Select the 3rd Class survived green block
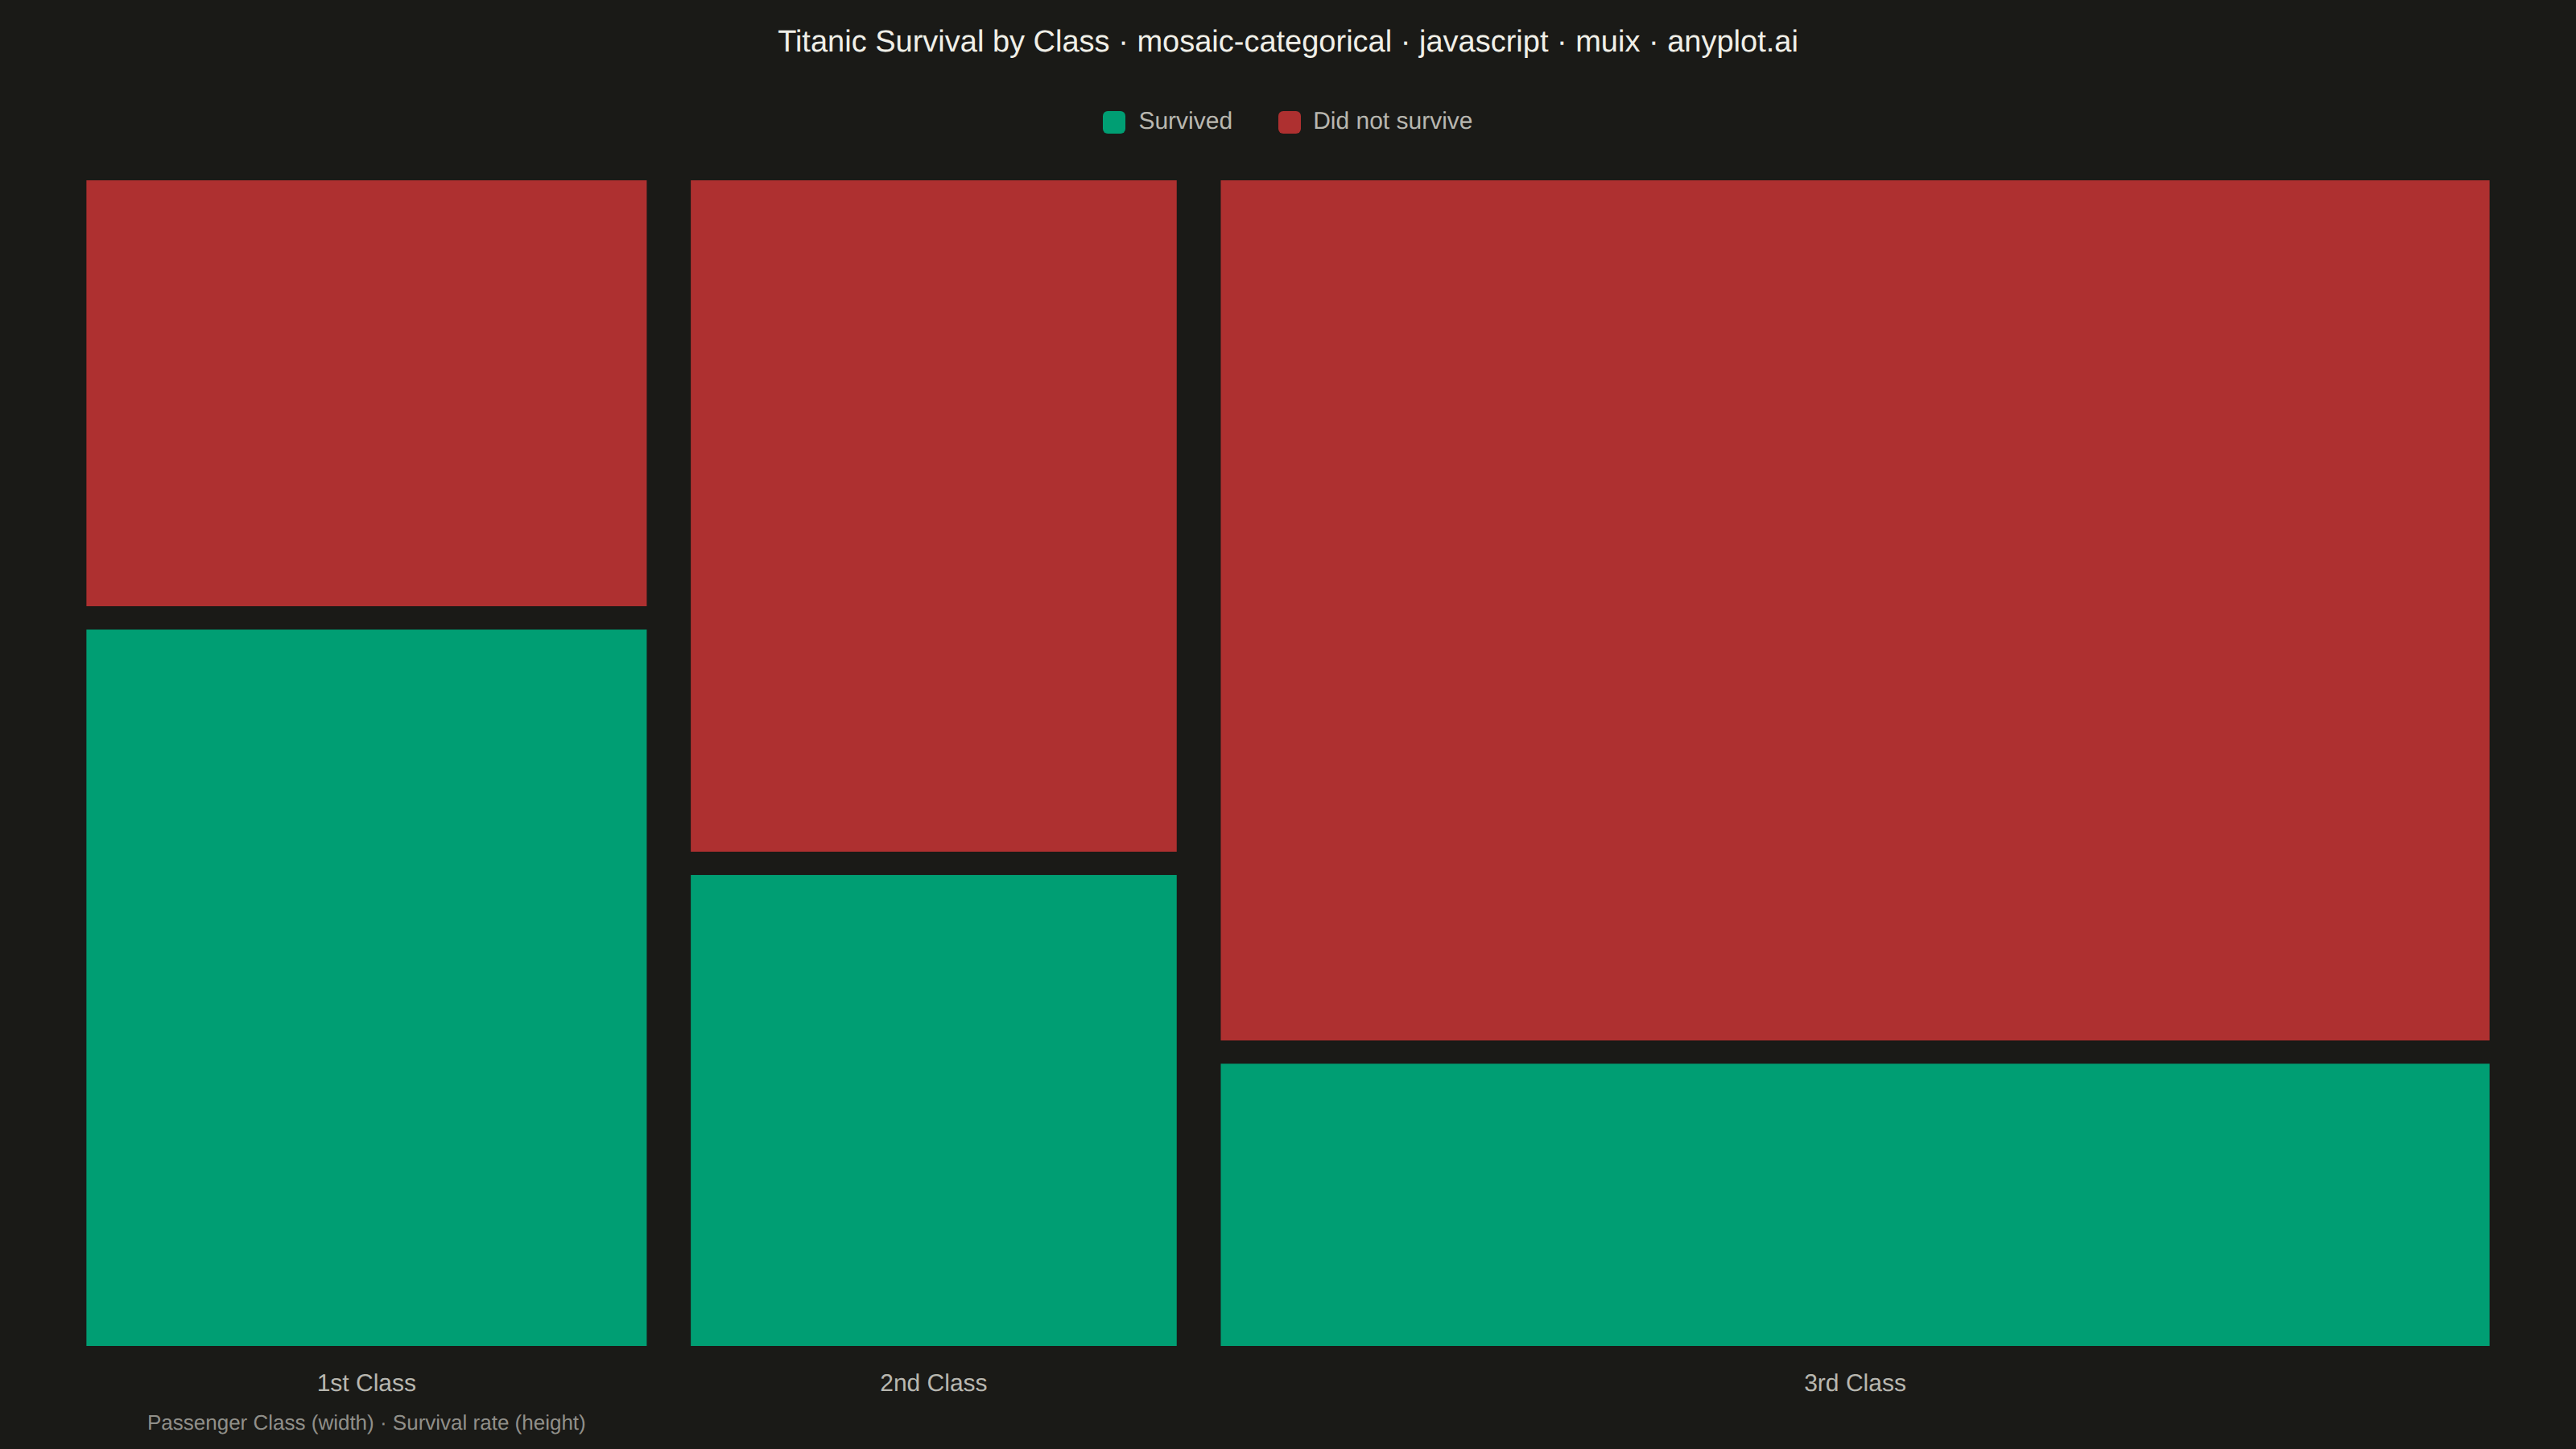 click(x=1854, y=1204)
